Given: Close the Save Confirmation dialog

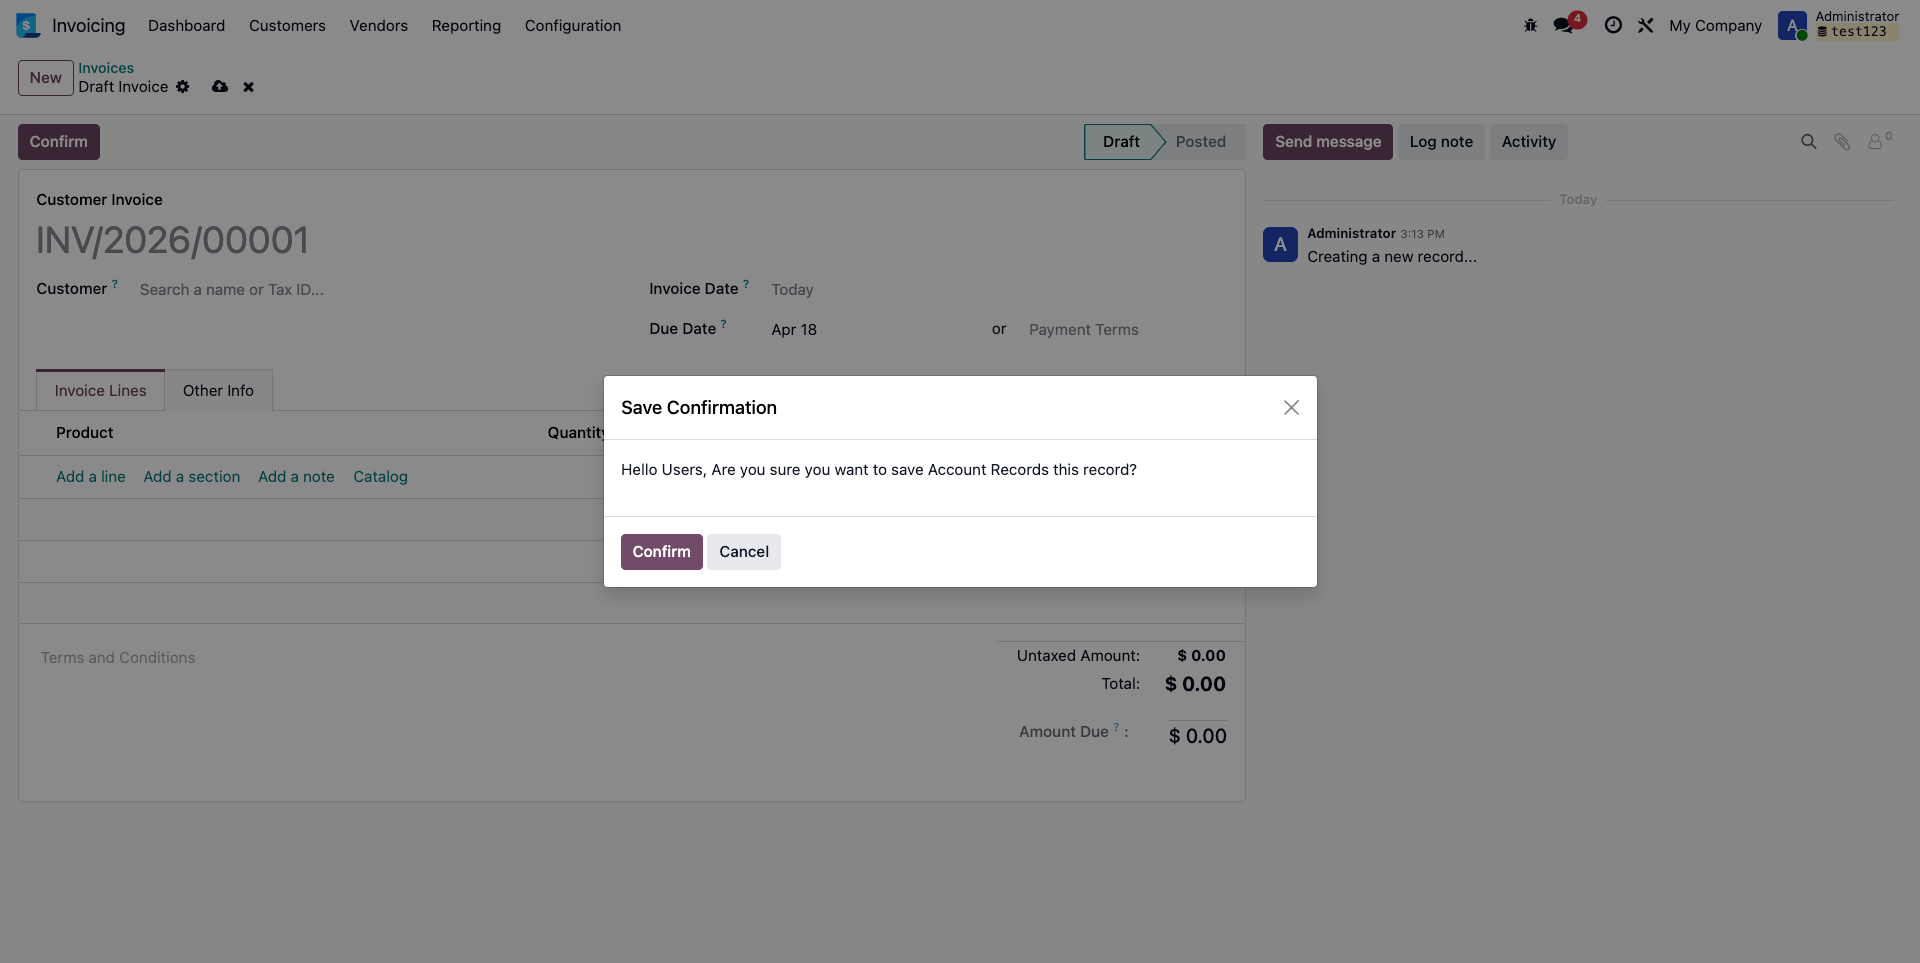Looking at the screenshot, I should click(1291, 408).
